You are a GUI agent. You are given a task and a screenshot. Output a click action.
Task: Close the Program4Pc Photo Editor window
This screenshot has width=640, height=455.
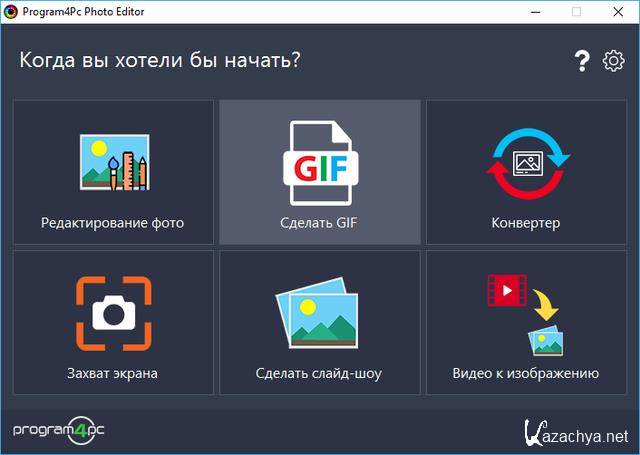pos(618,12)
